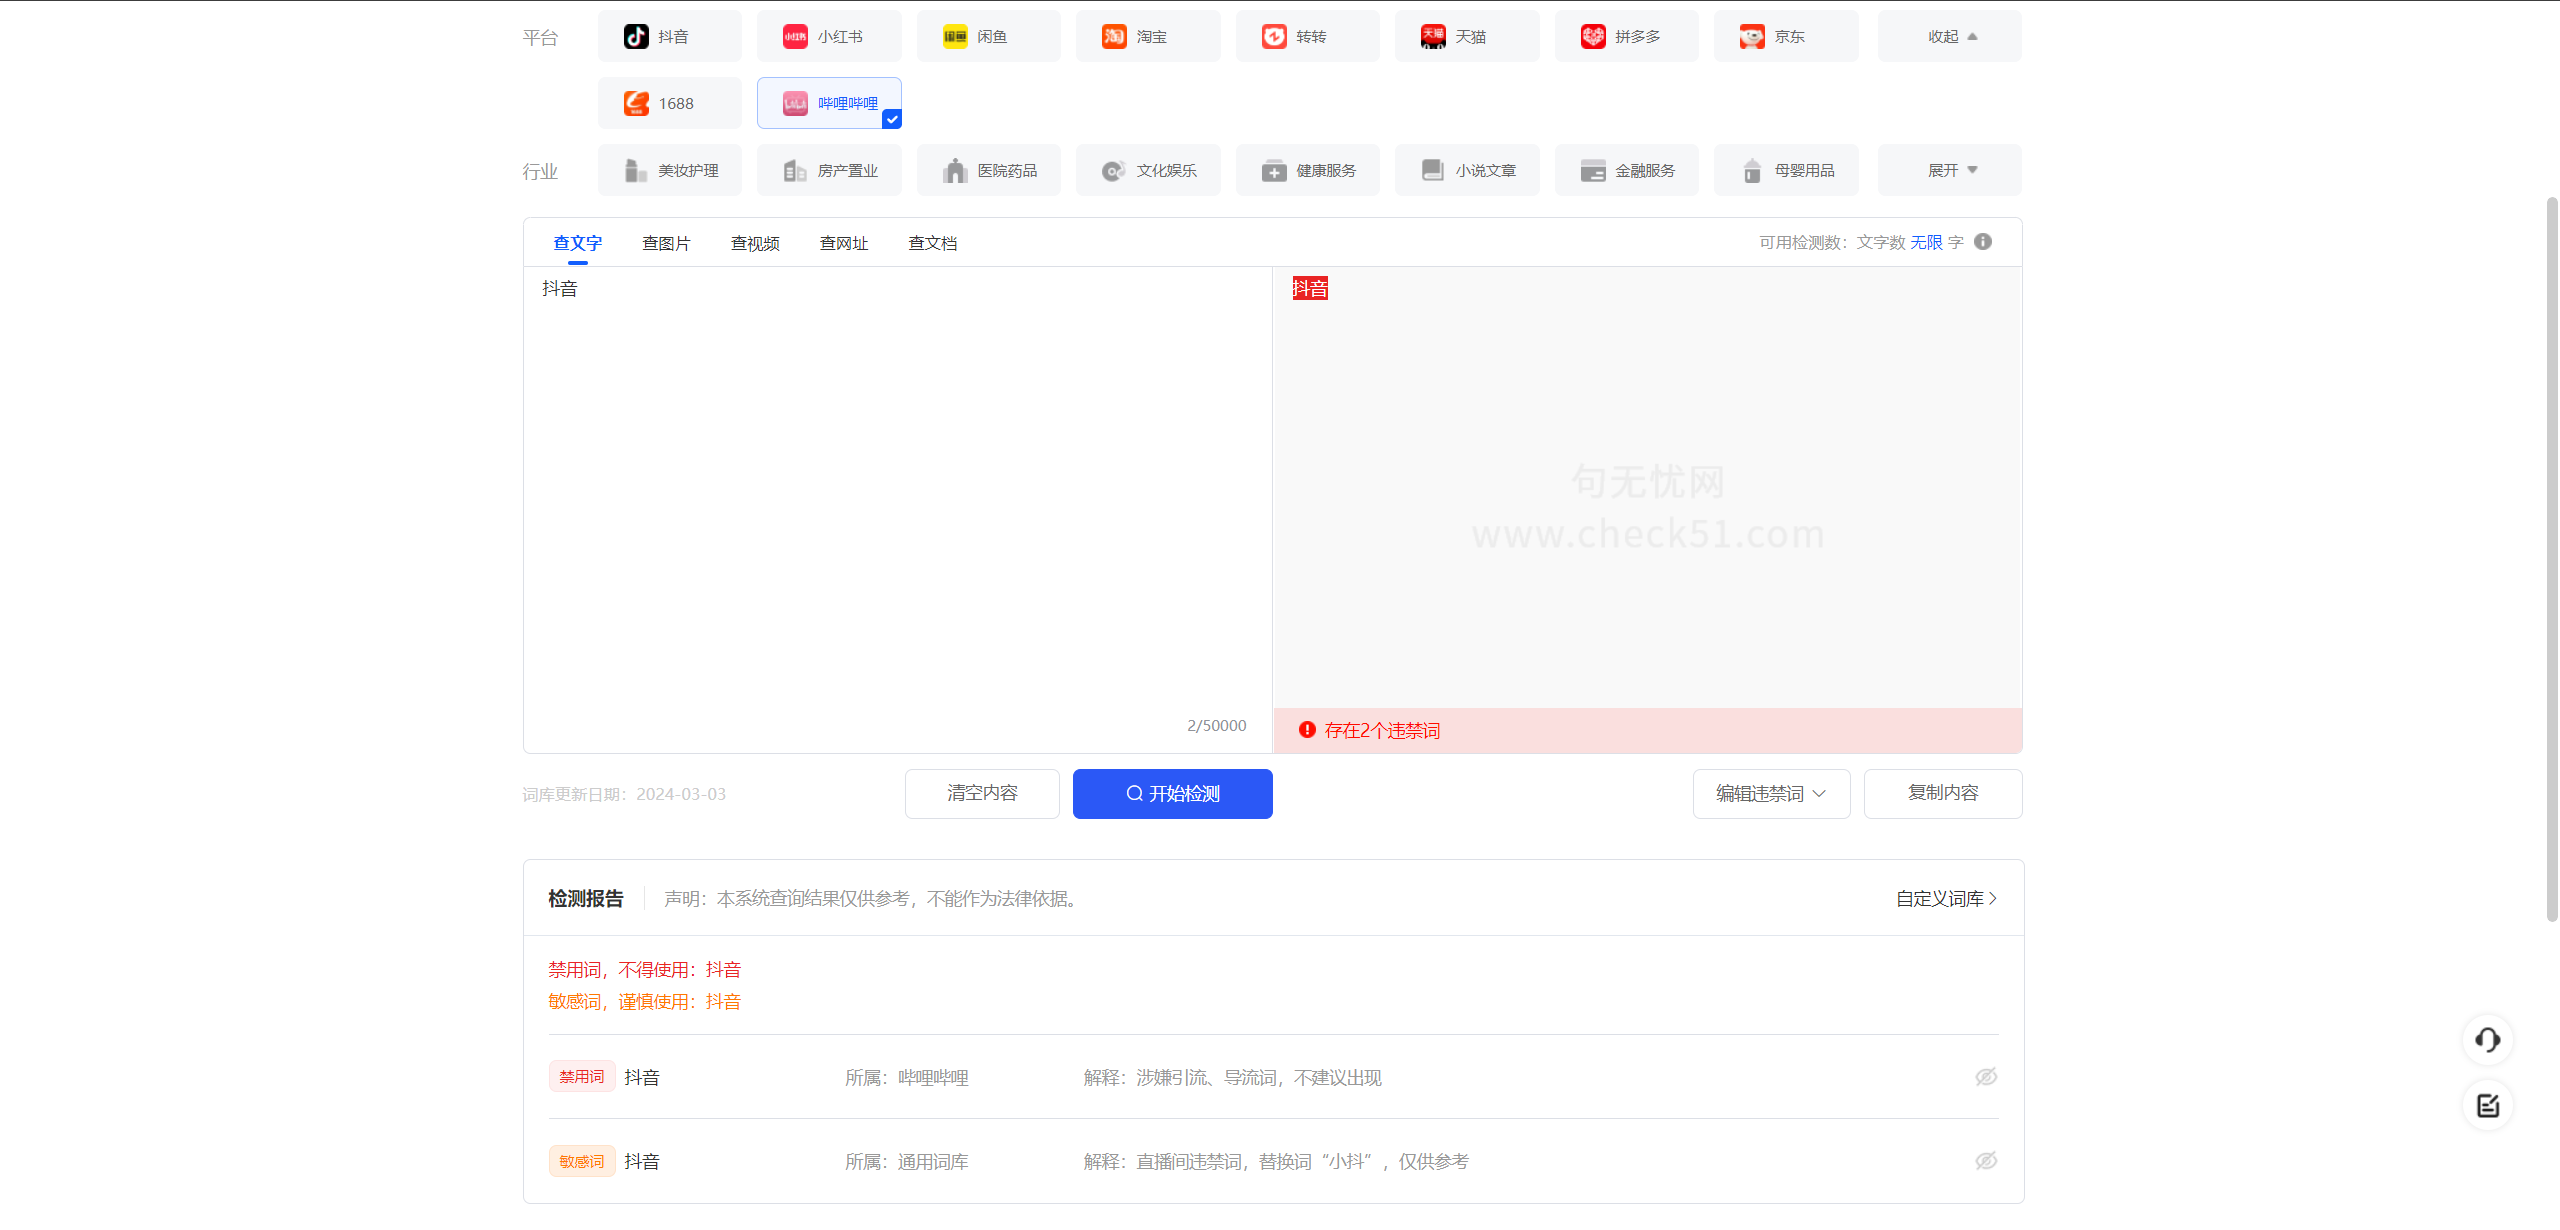Switch to the 查视频 tab
2560x1230 pixels.
(x=755, y=243)
